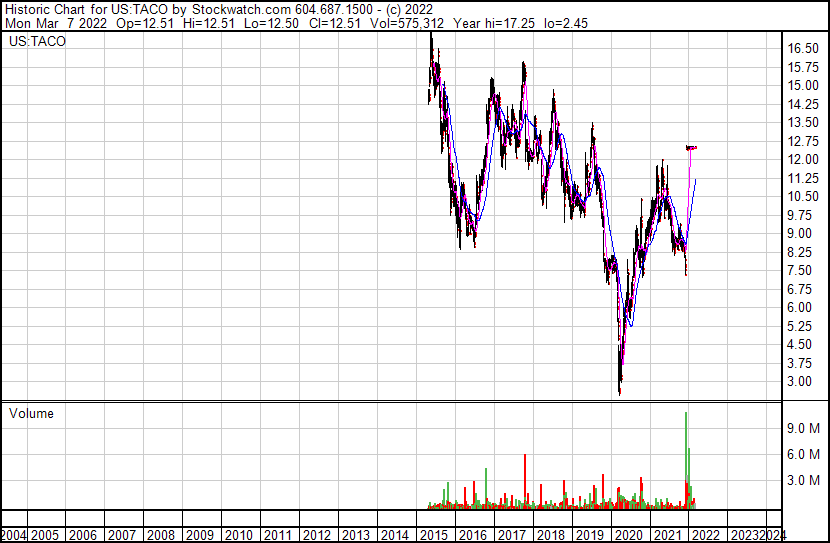The image size is (830, 543).
Task: Click the 2005 year label on the time axis
Action: click(x=44, y=535)
